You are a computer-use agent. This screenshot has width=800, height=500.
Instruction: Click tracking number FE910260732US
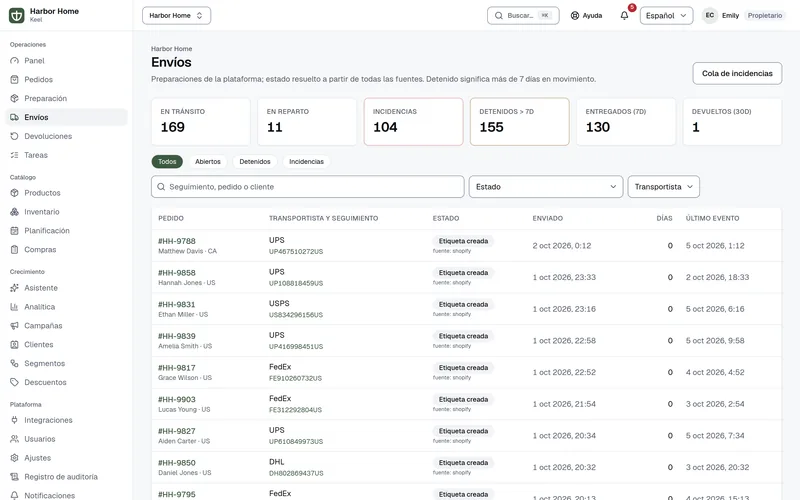pyautogui.click(x=295, y=378)
